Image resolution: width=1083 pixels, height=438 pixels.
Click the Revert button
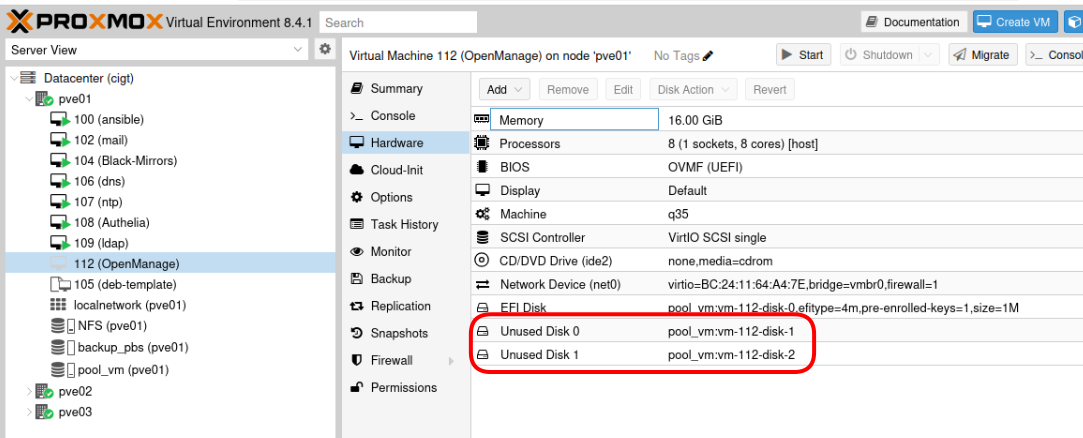769,89
